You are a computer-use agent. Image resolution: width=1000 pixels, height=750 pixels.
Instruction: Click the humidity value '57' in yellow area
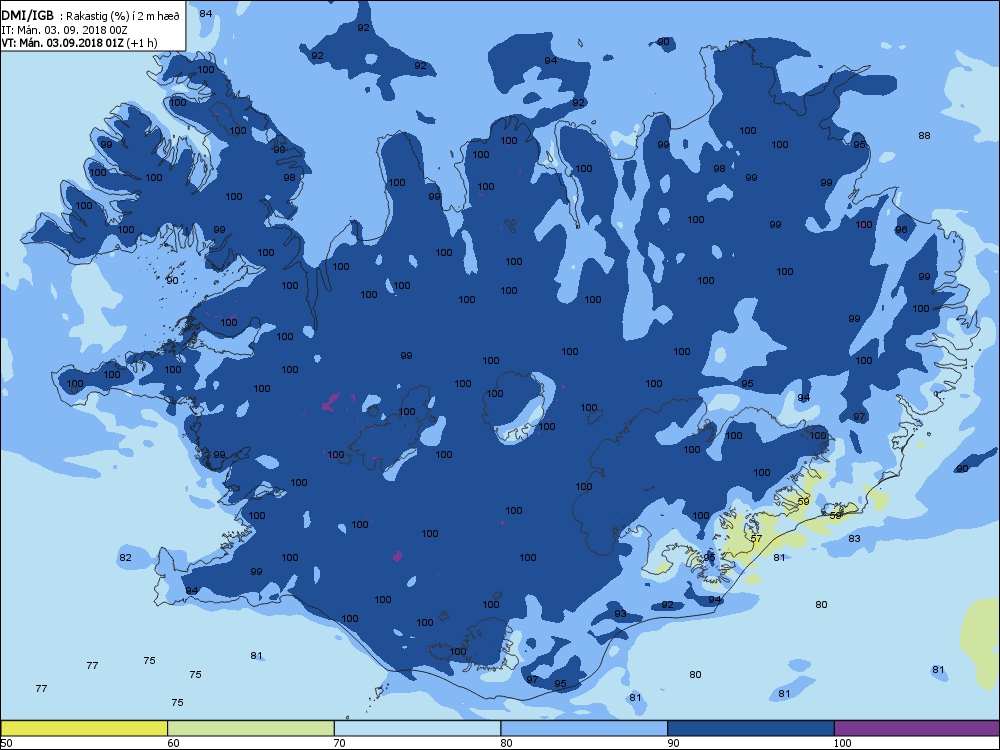(756, 538)
